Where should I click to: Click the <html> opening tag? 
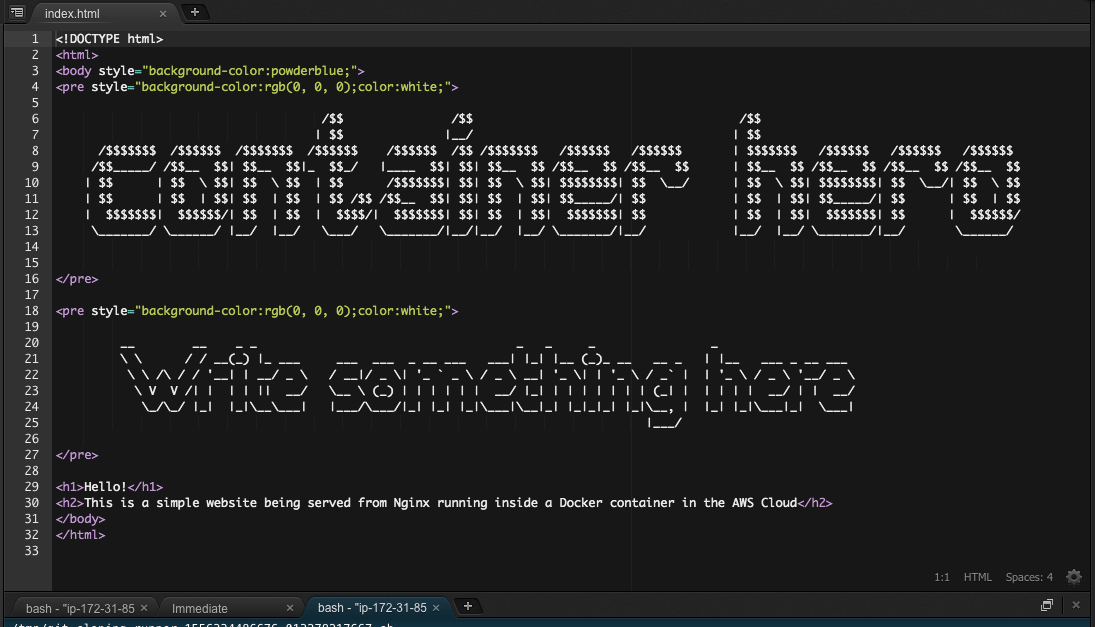point(77,54)
